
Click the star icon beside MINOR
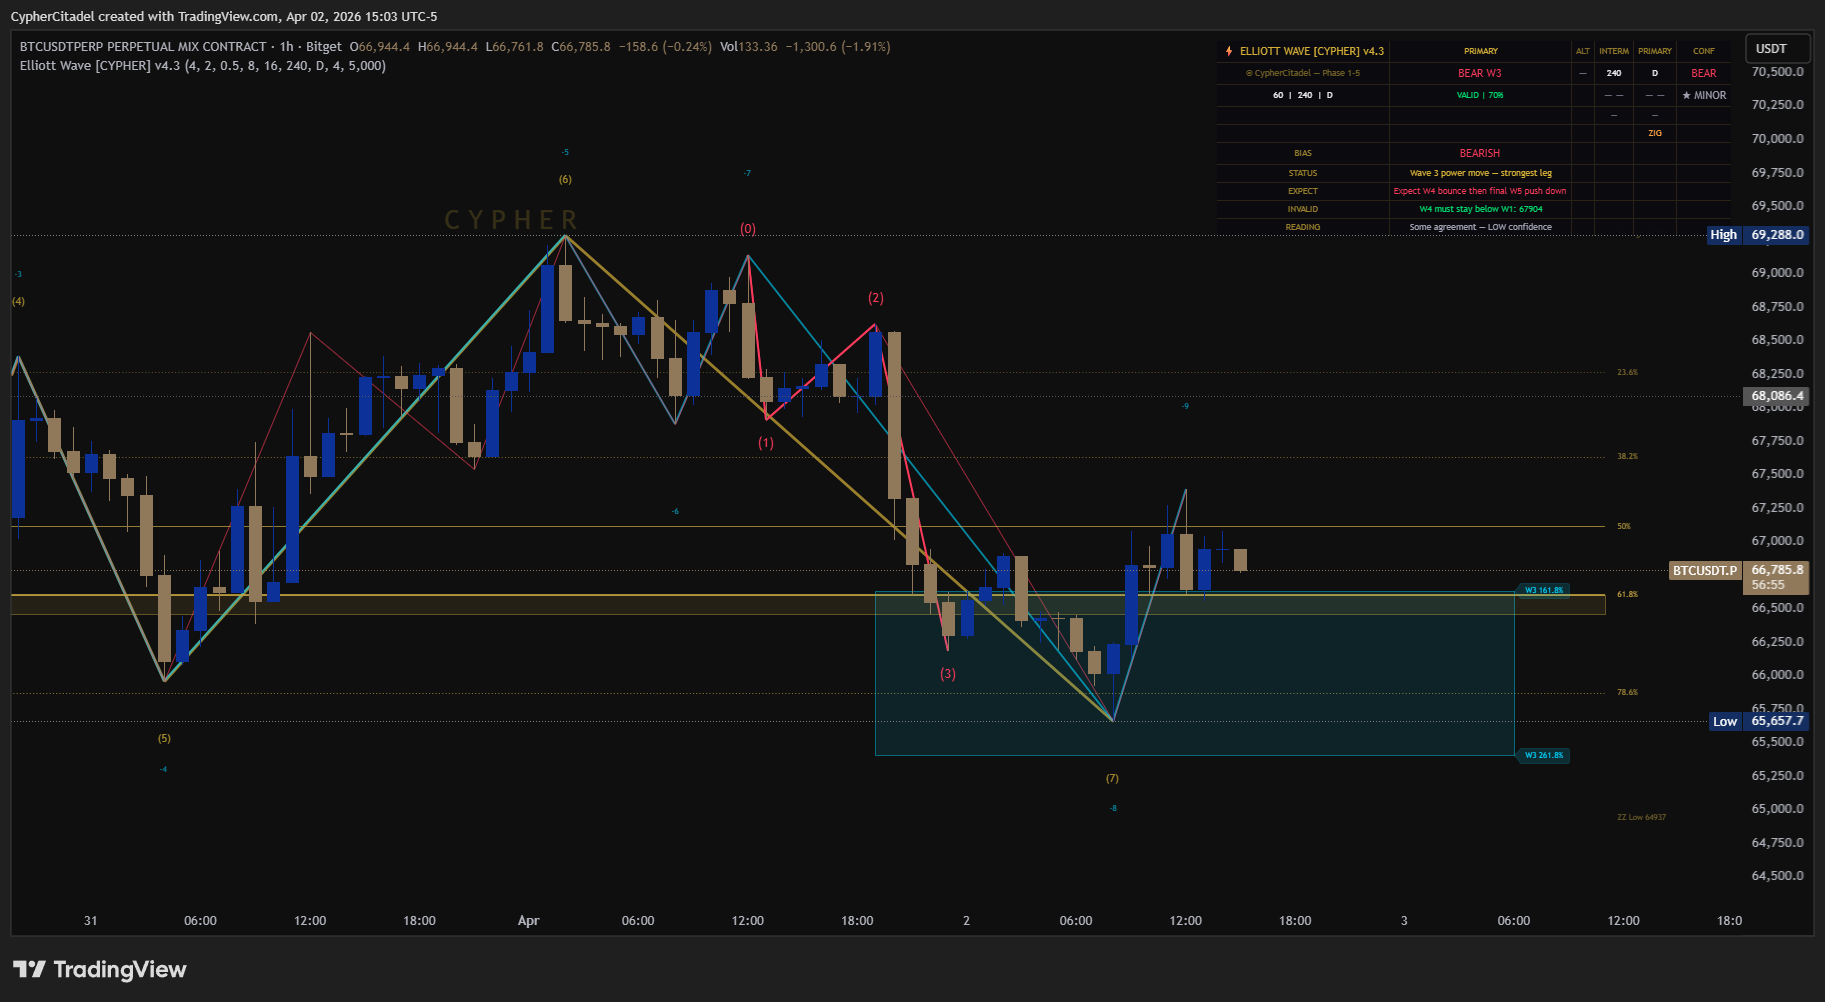tap(1686, 96)
